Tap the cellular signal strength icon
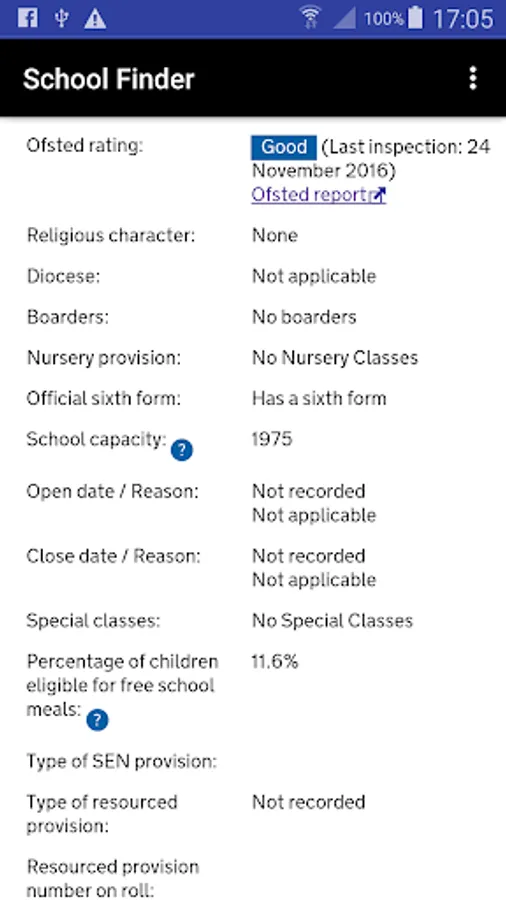This screenshot has width=506, height=900. (x=344, y=19)
